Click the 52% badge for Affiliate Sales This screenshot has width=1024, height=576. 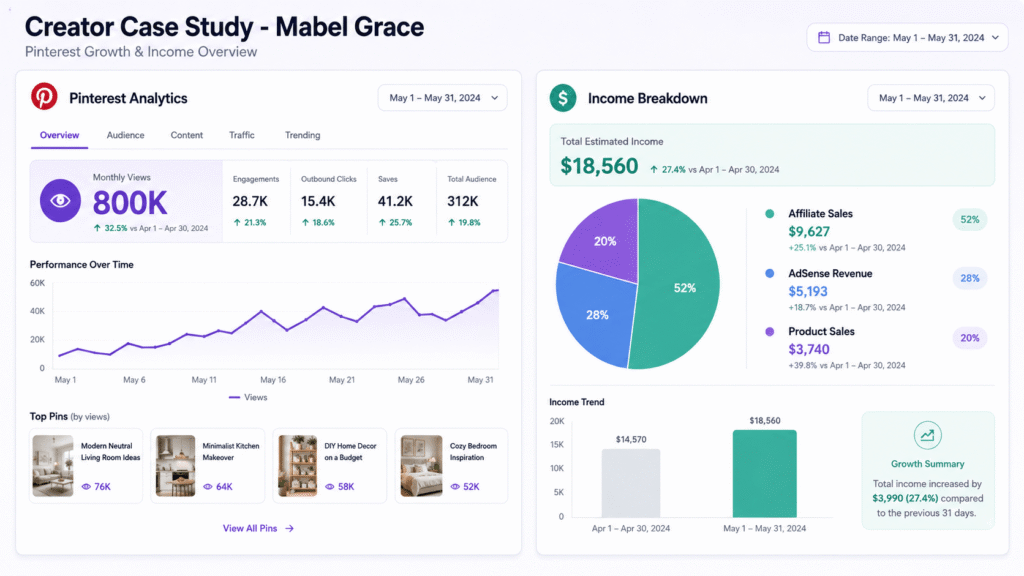click(970, 220)
